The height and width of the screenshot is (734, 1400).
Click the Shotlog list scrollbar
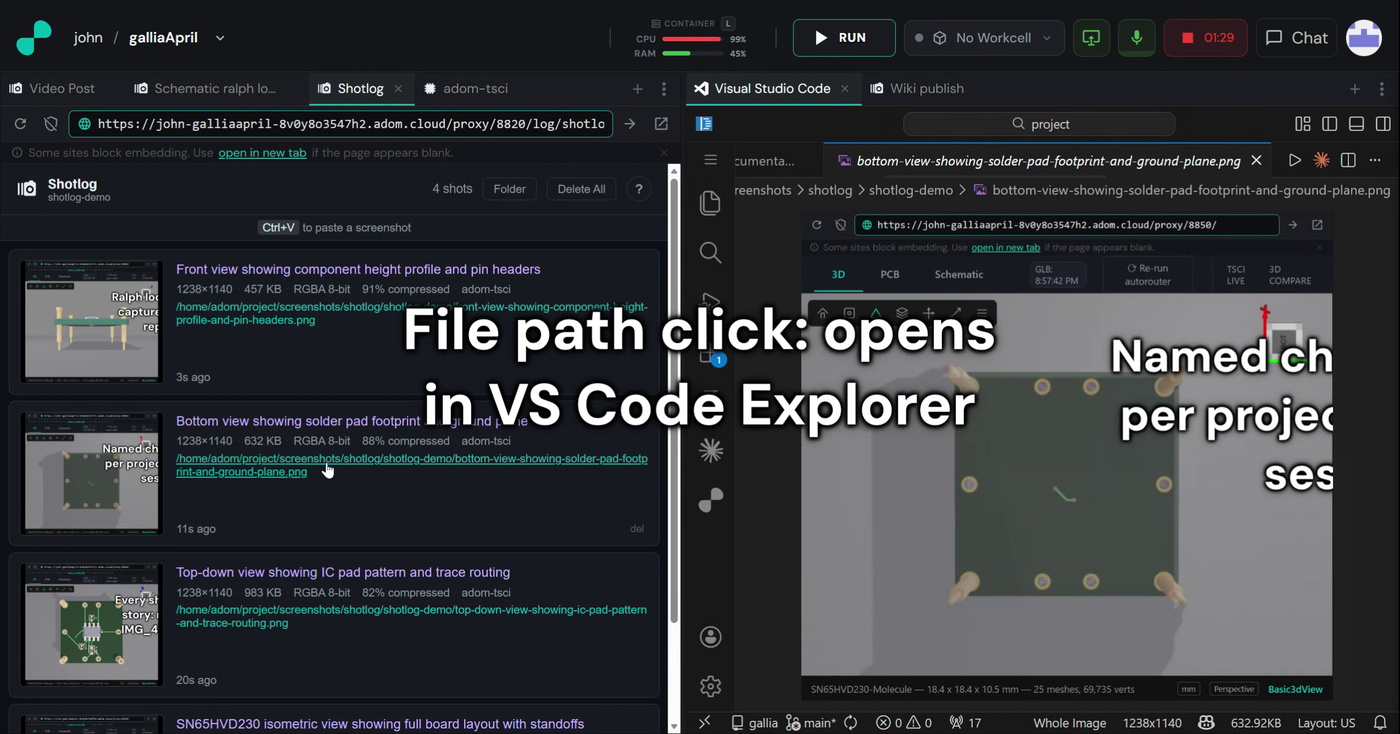click(x=674, y=400)
